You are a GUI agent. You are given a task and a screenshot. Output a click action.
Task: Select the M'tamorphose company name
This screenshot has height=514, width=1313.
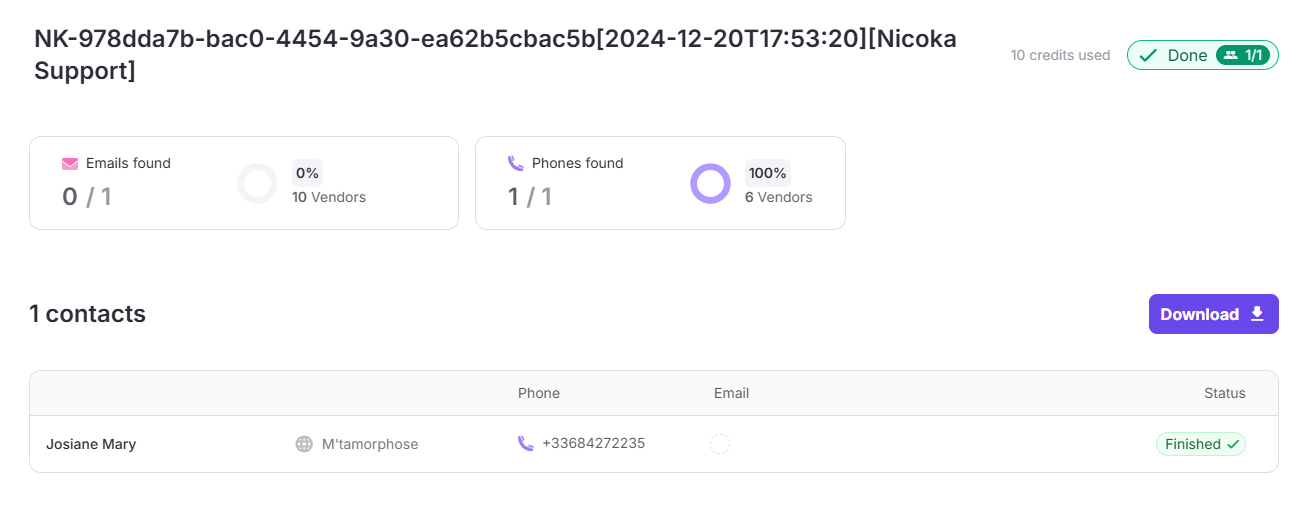pyautogui.click(x=370, y=444)
